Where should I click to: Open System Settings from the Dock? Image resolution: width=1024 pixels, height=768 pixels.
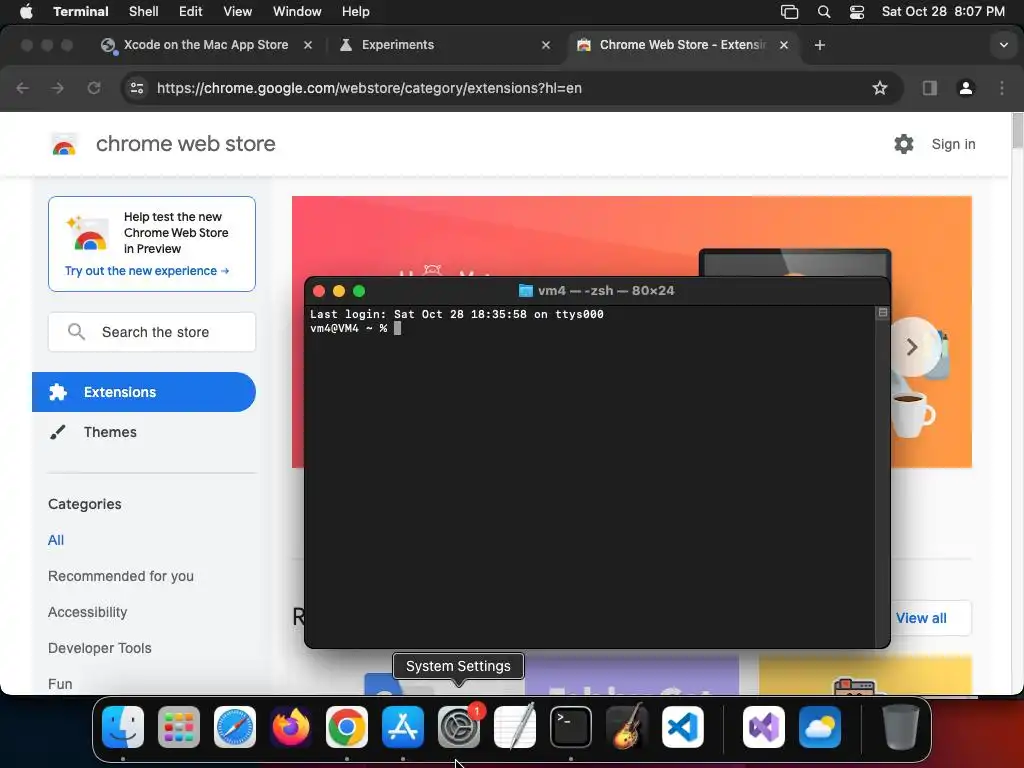click(x=458, y=727)
